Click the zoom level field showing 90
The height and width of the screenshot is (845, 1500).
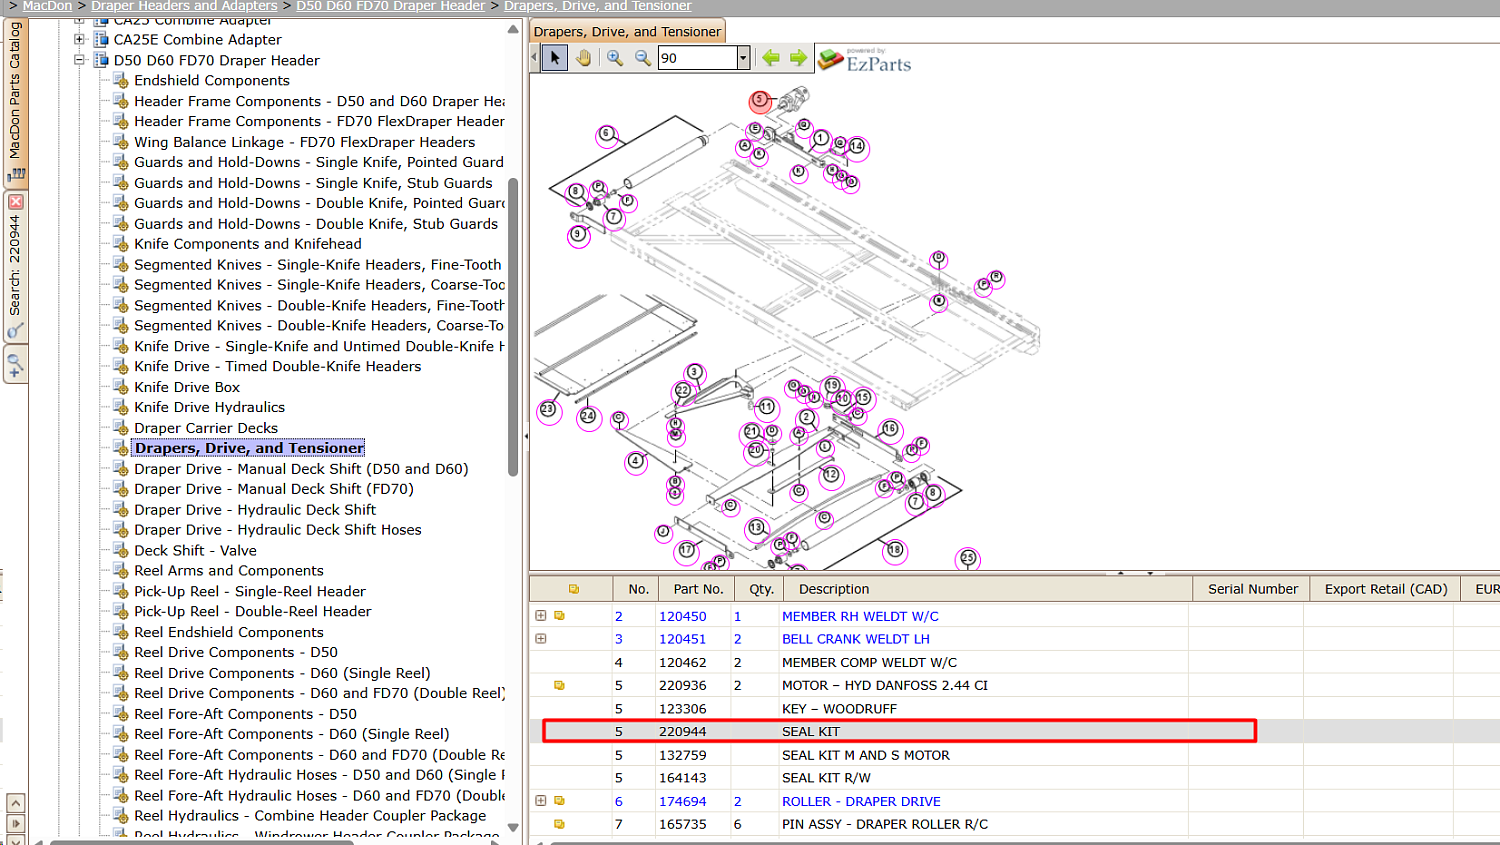(x=697, y=58)
